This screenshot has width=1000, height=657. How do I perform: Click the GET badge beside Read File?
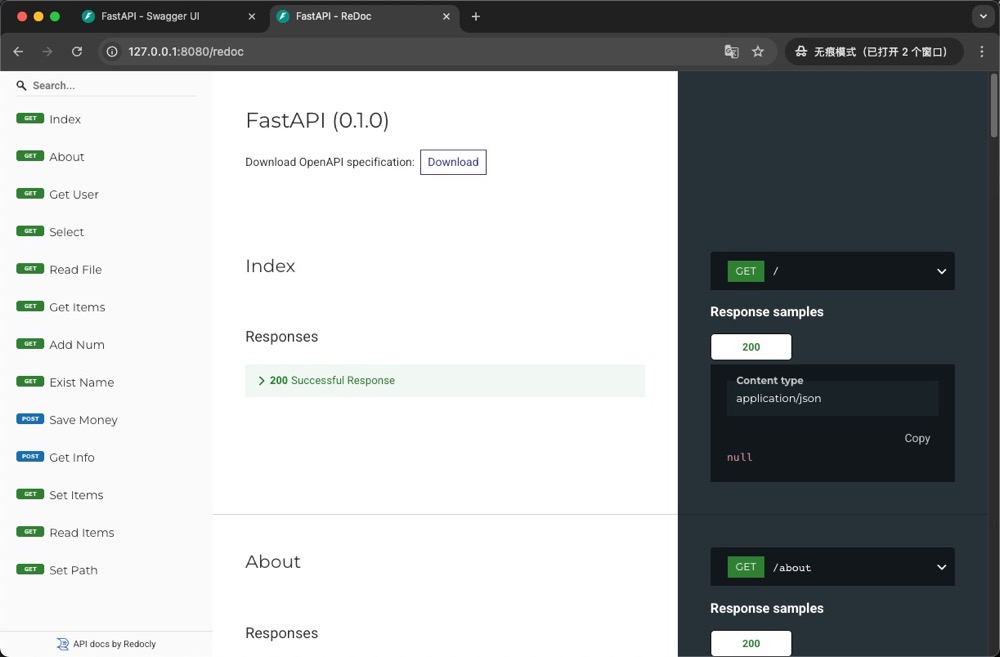point(31,269)
